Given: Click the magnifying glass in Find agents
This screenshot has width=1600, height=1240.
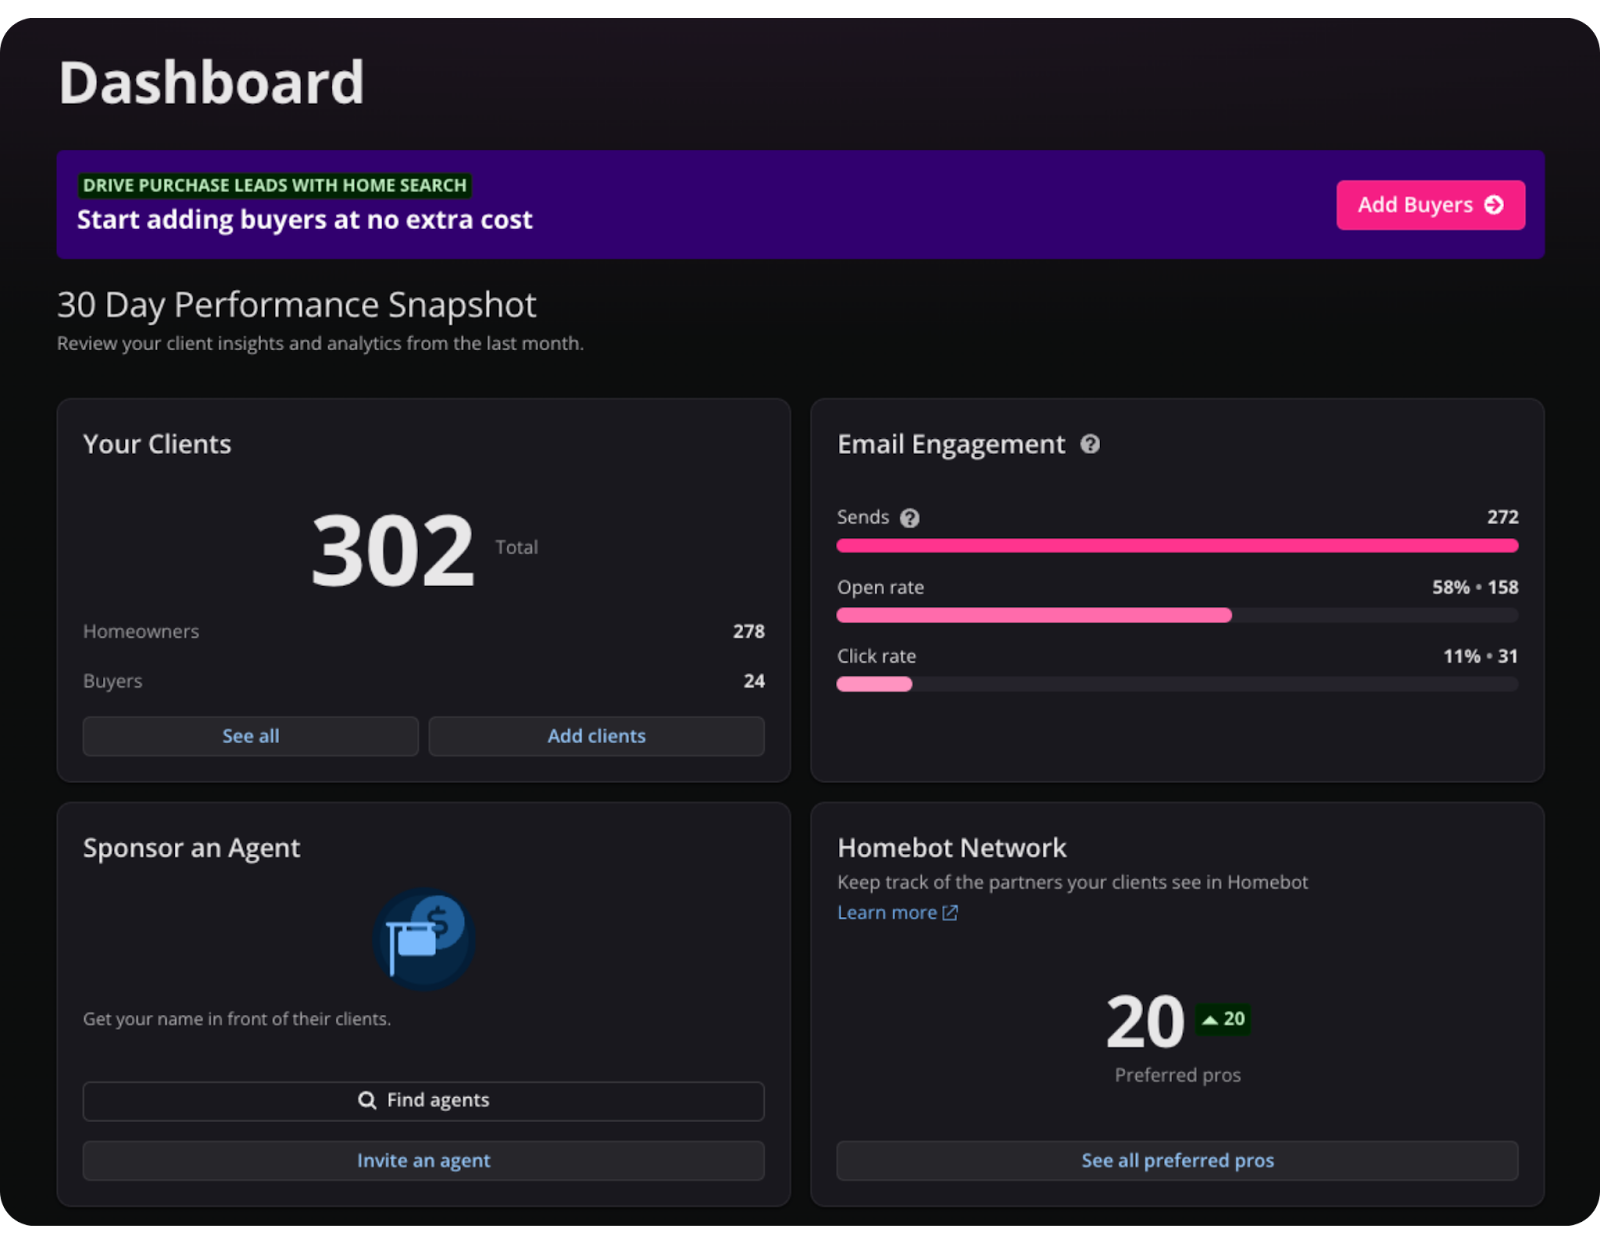Looking at the screenshot, I should pos(367,1100).
